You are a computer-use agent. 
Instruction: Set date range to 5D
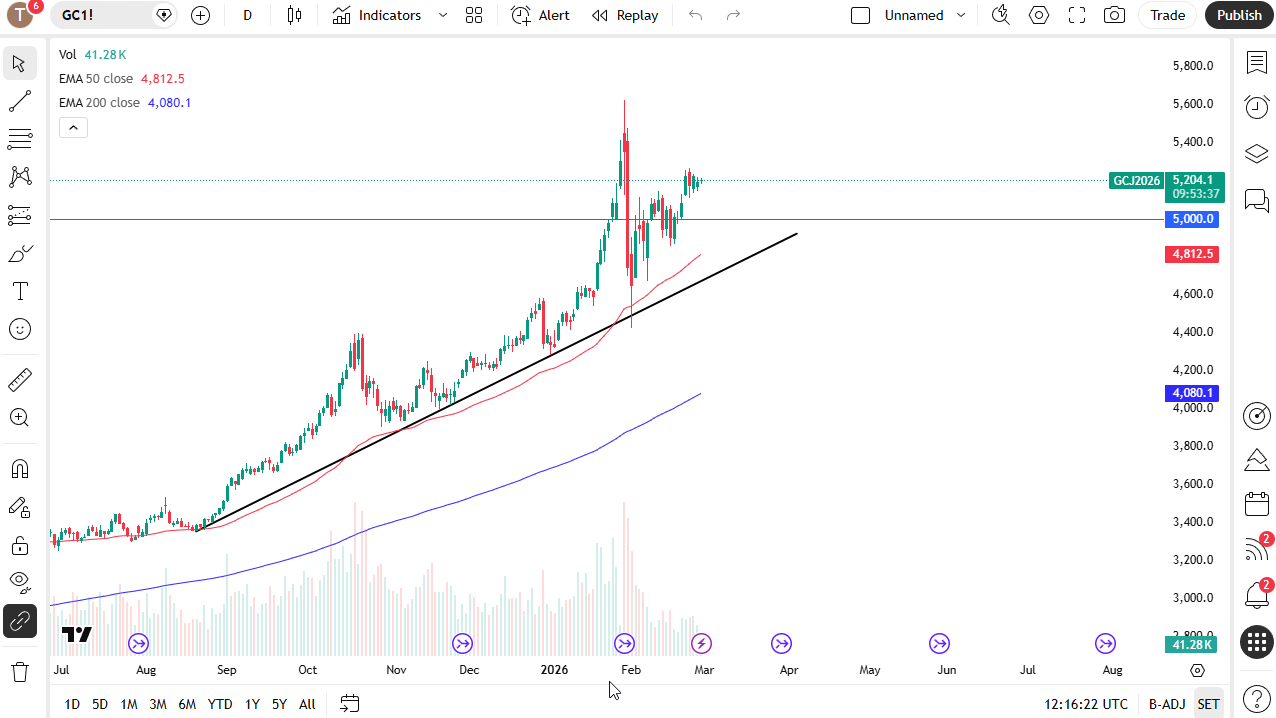[x=100, y=704]
